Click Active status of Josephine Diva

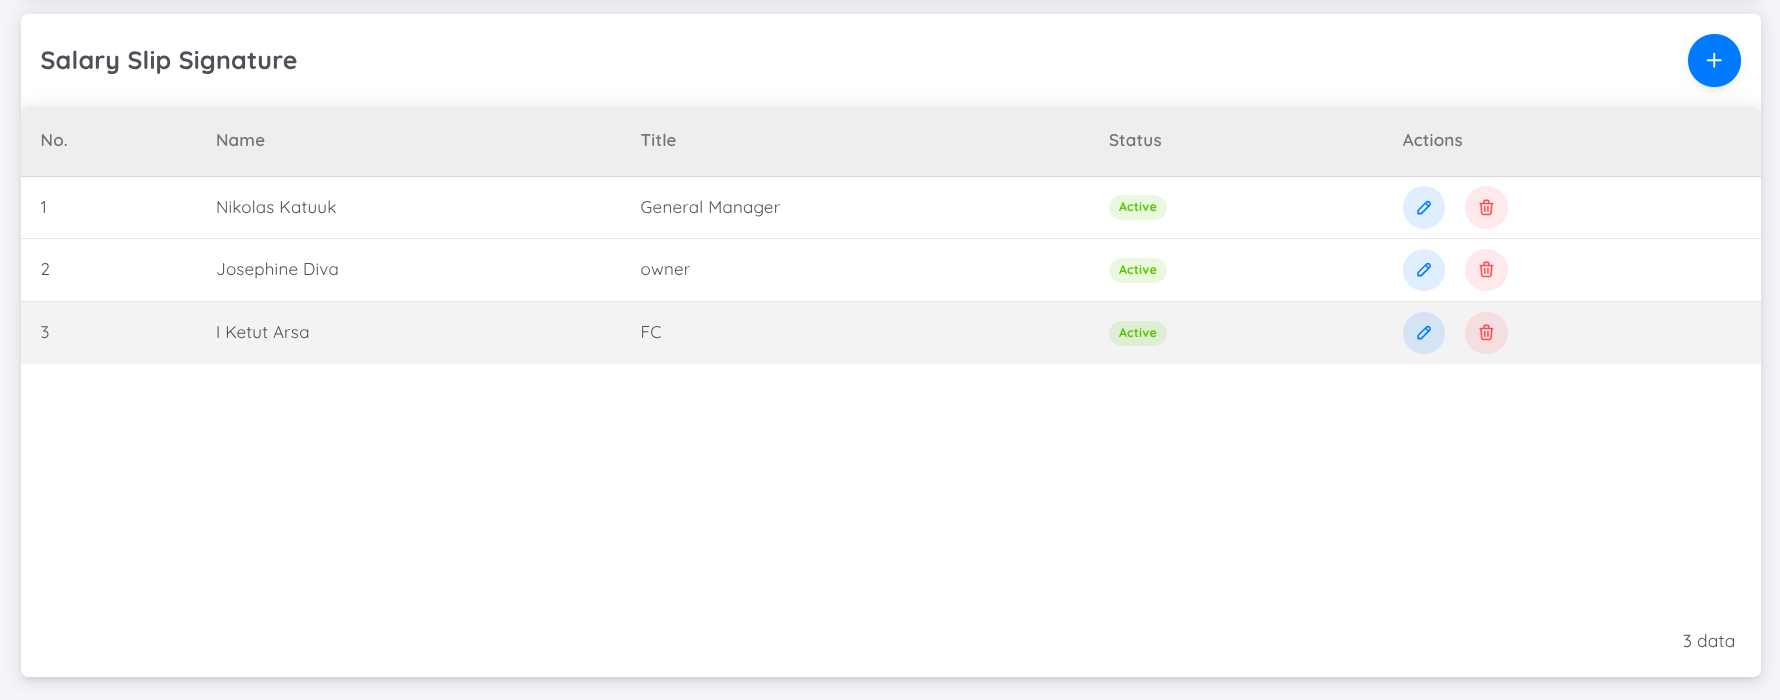pyautogui.click(x=1137, y=270)
